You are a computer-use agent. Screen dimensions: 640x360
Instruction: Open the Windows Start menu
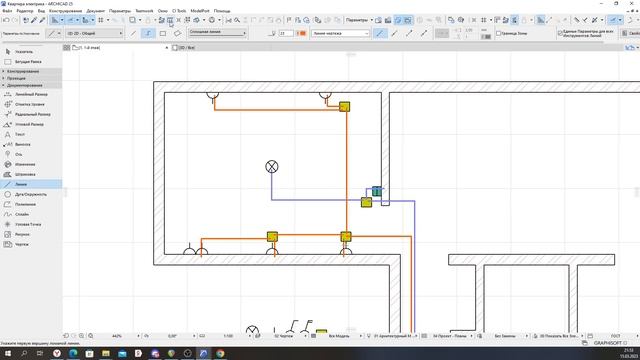8,353
